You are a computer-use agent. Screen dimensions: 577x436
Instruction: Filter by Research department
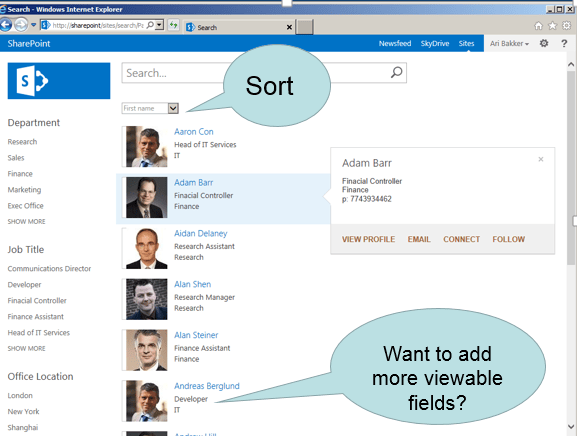pos(22,142)
